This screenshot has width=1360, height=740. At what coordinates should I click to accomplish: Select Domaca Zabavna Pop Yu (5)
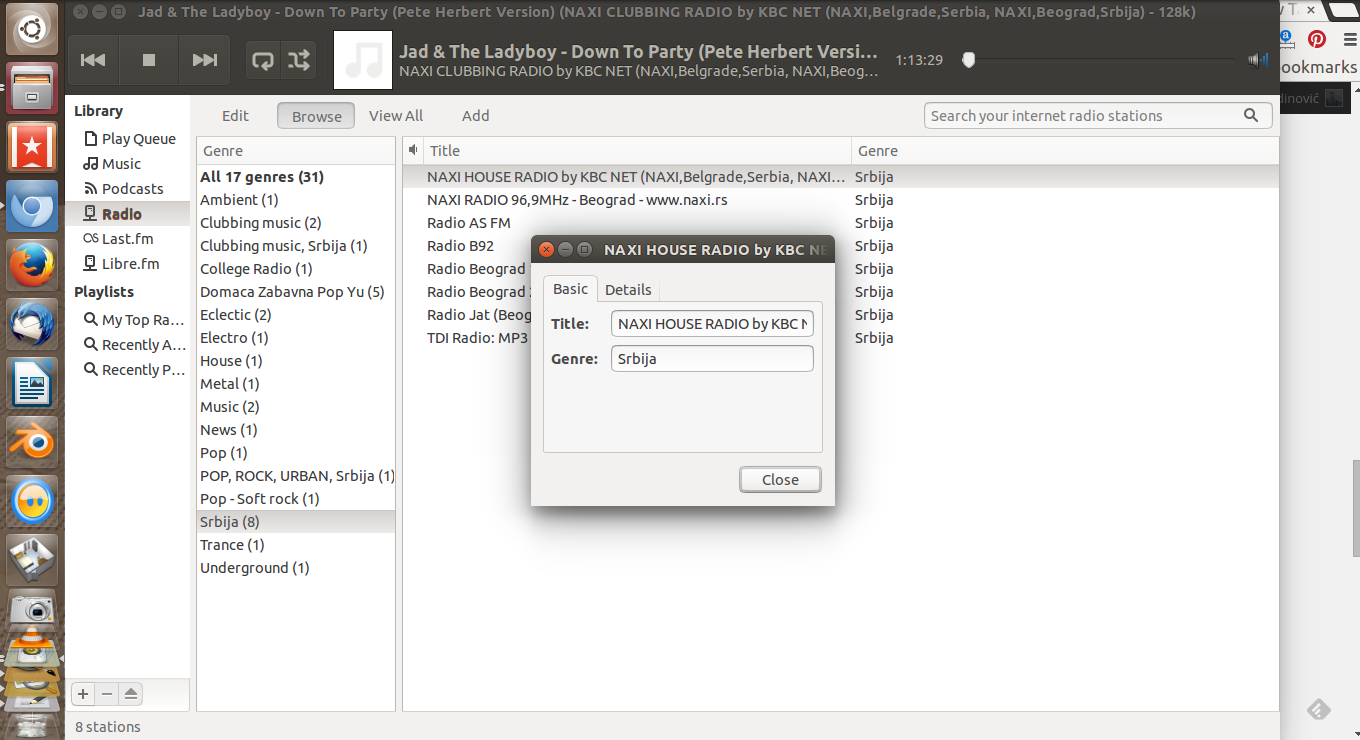tap(296, 292)
